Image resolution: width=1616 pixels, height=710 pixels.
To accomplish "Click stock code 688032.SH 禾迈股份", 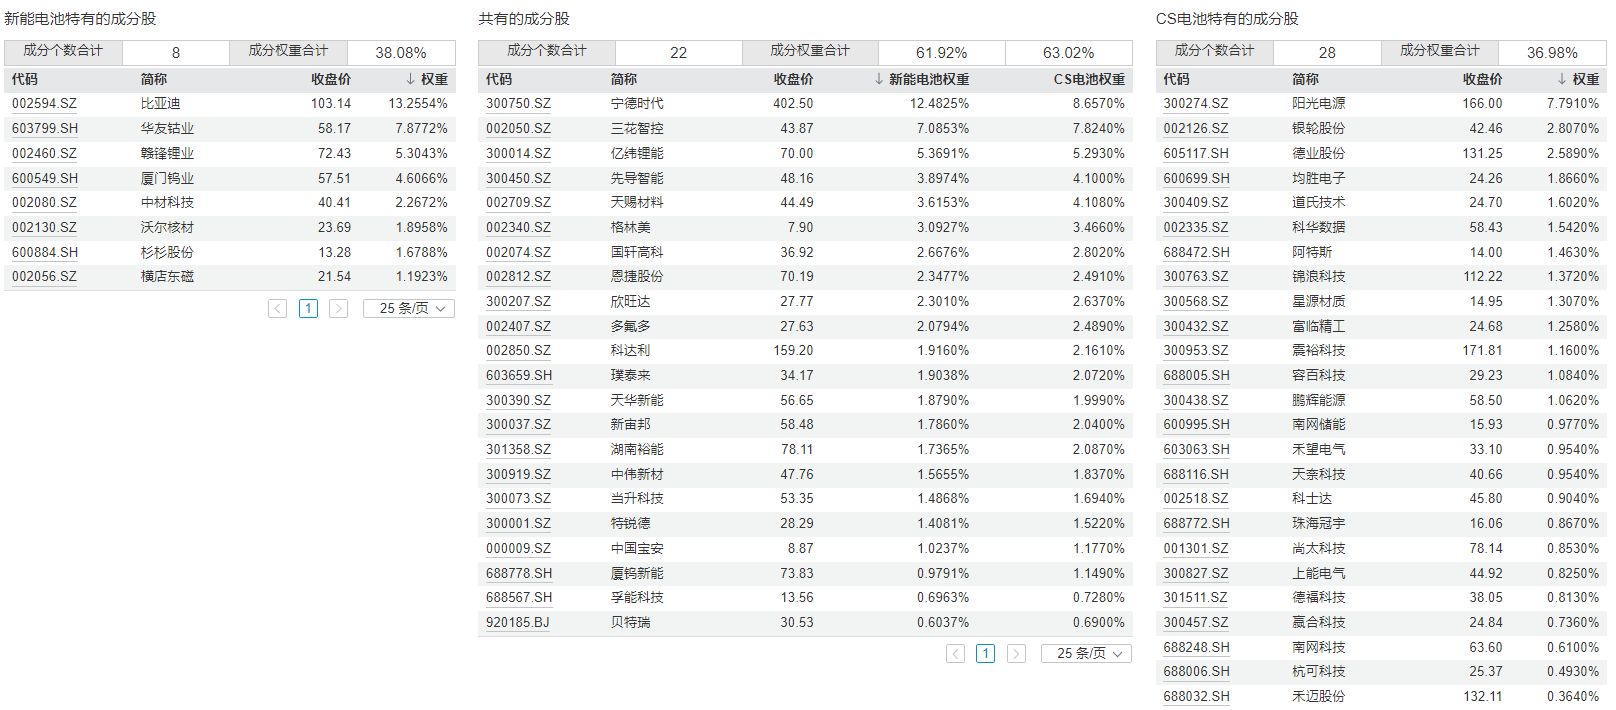I will 1196,697.
